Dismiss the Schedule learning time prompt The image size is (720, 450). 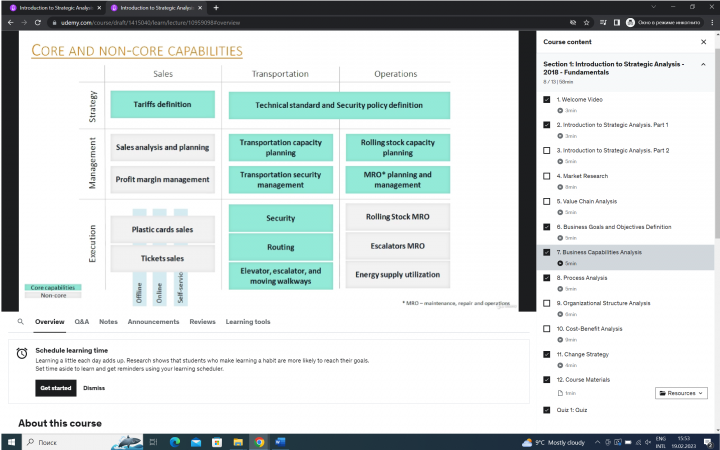tap(94, 388)
